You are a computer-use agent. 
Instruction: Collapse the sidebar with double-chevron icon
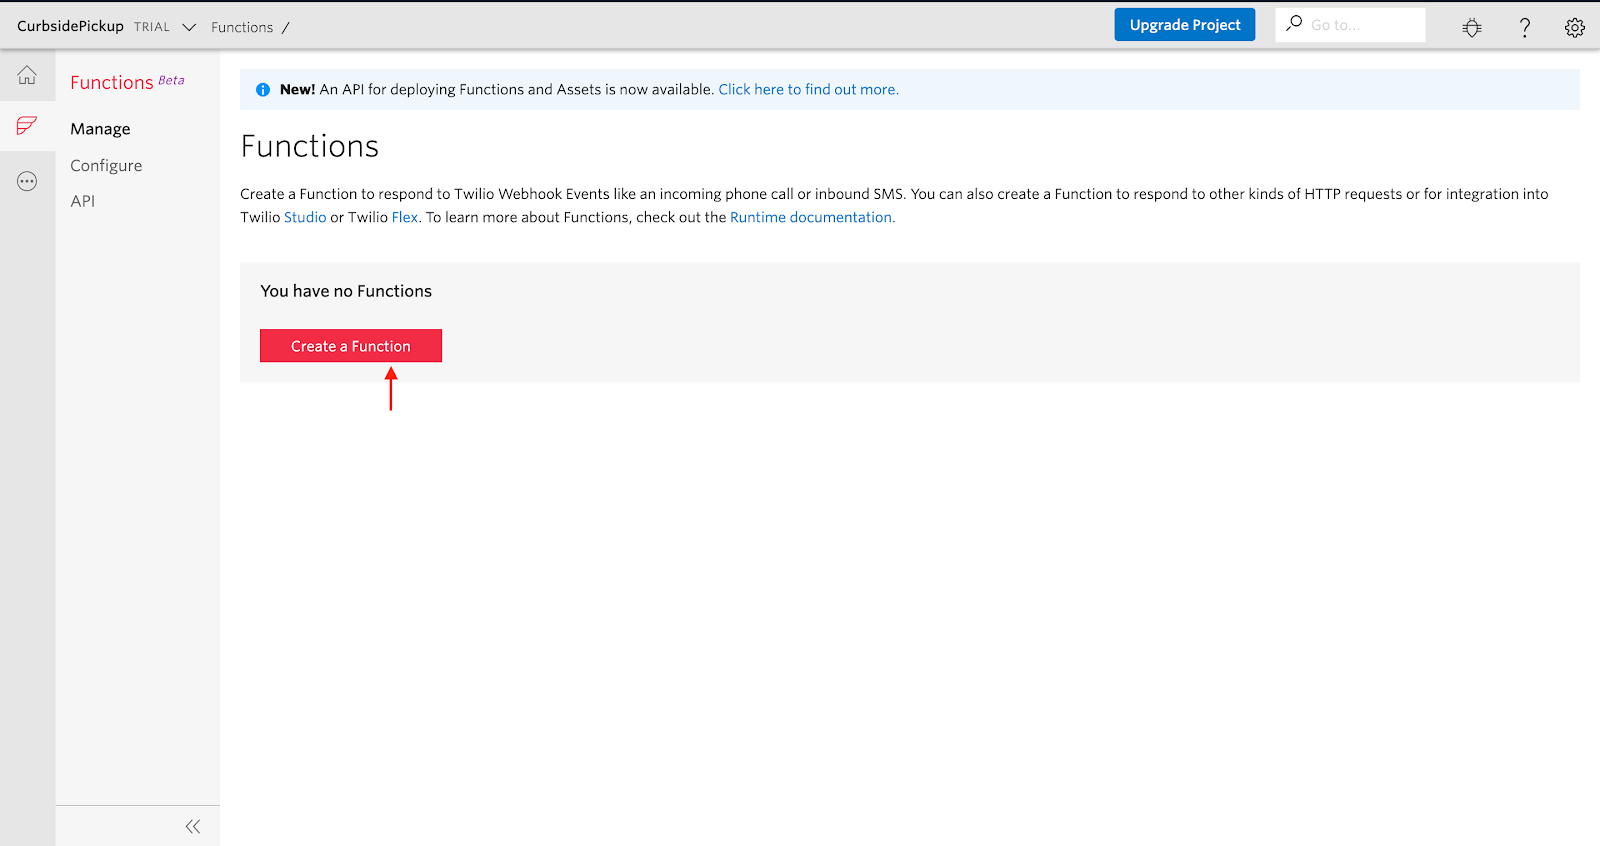pyautogui.click(x=193, y=826)
